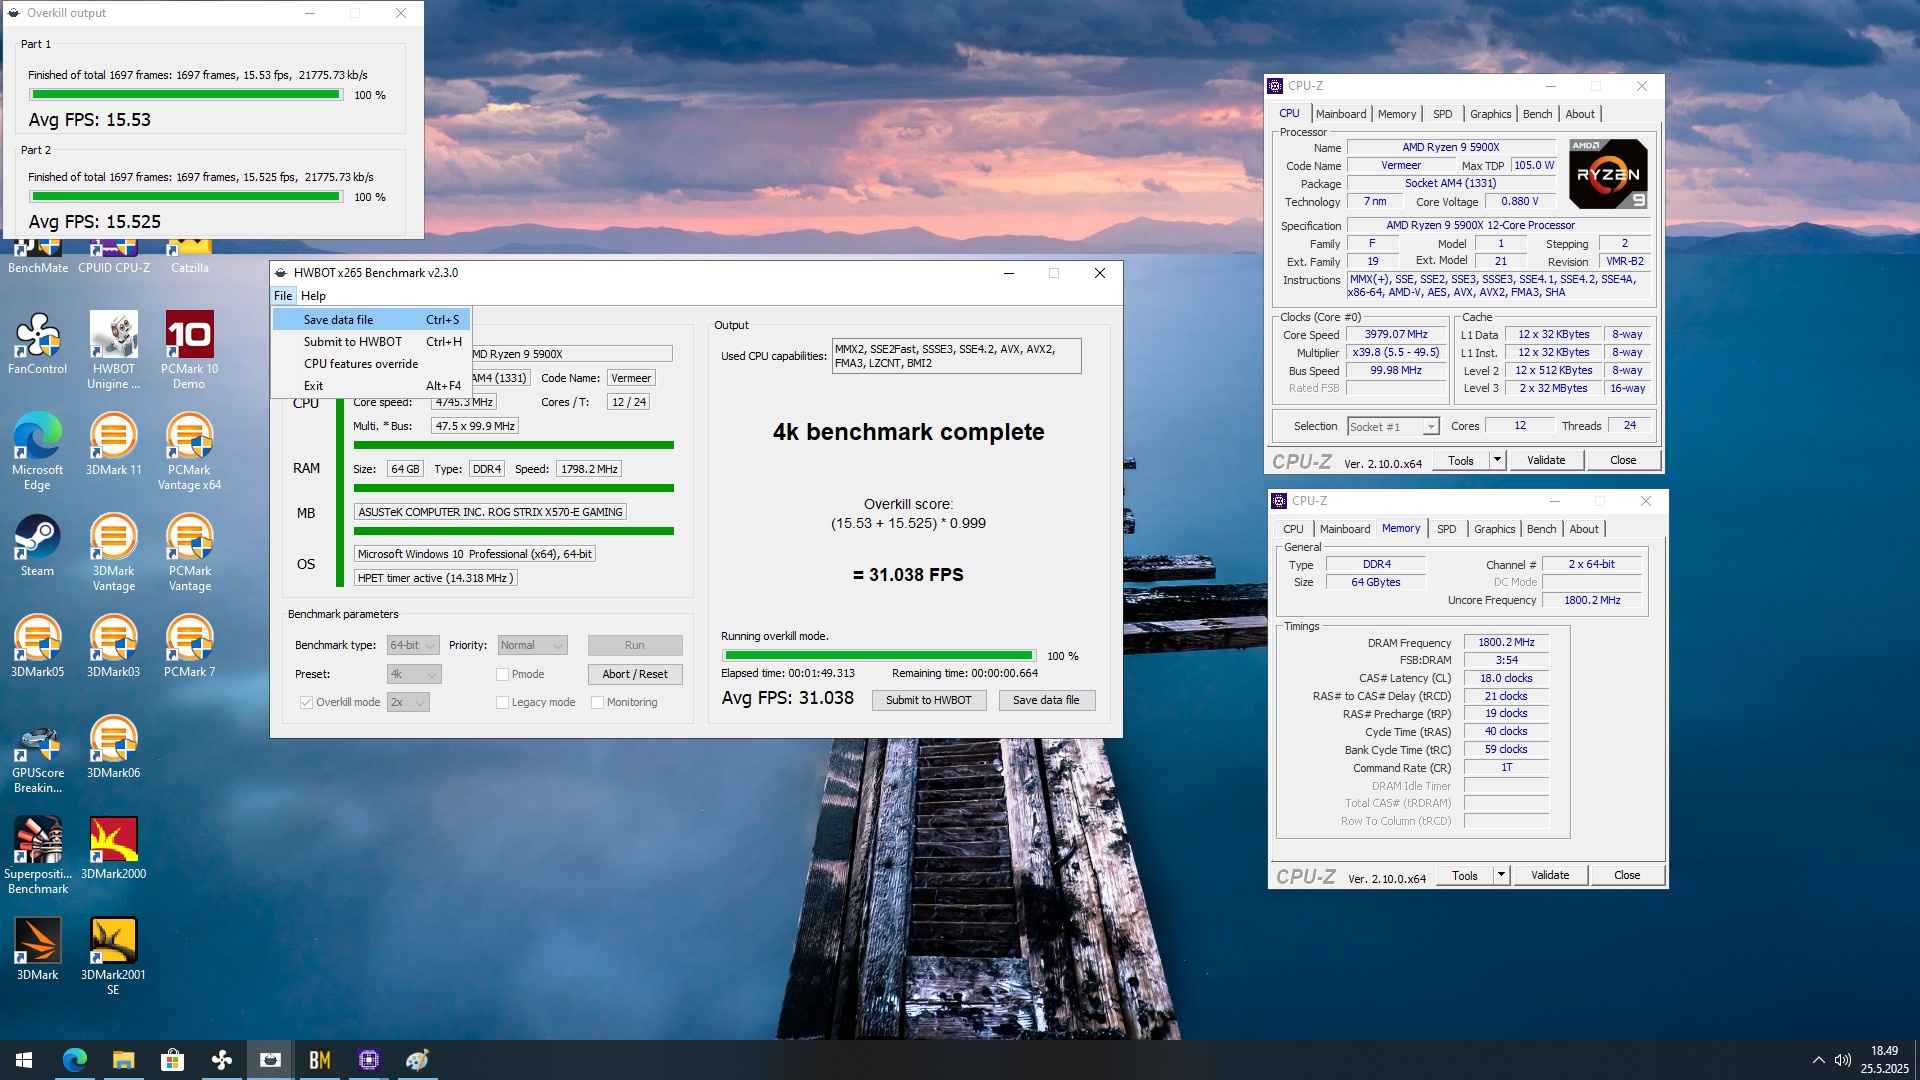Open Edge browser from the taskbar
The image size is (1920, 1080).
74,1060
